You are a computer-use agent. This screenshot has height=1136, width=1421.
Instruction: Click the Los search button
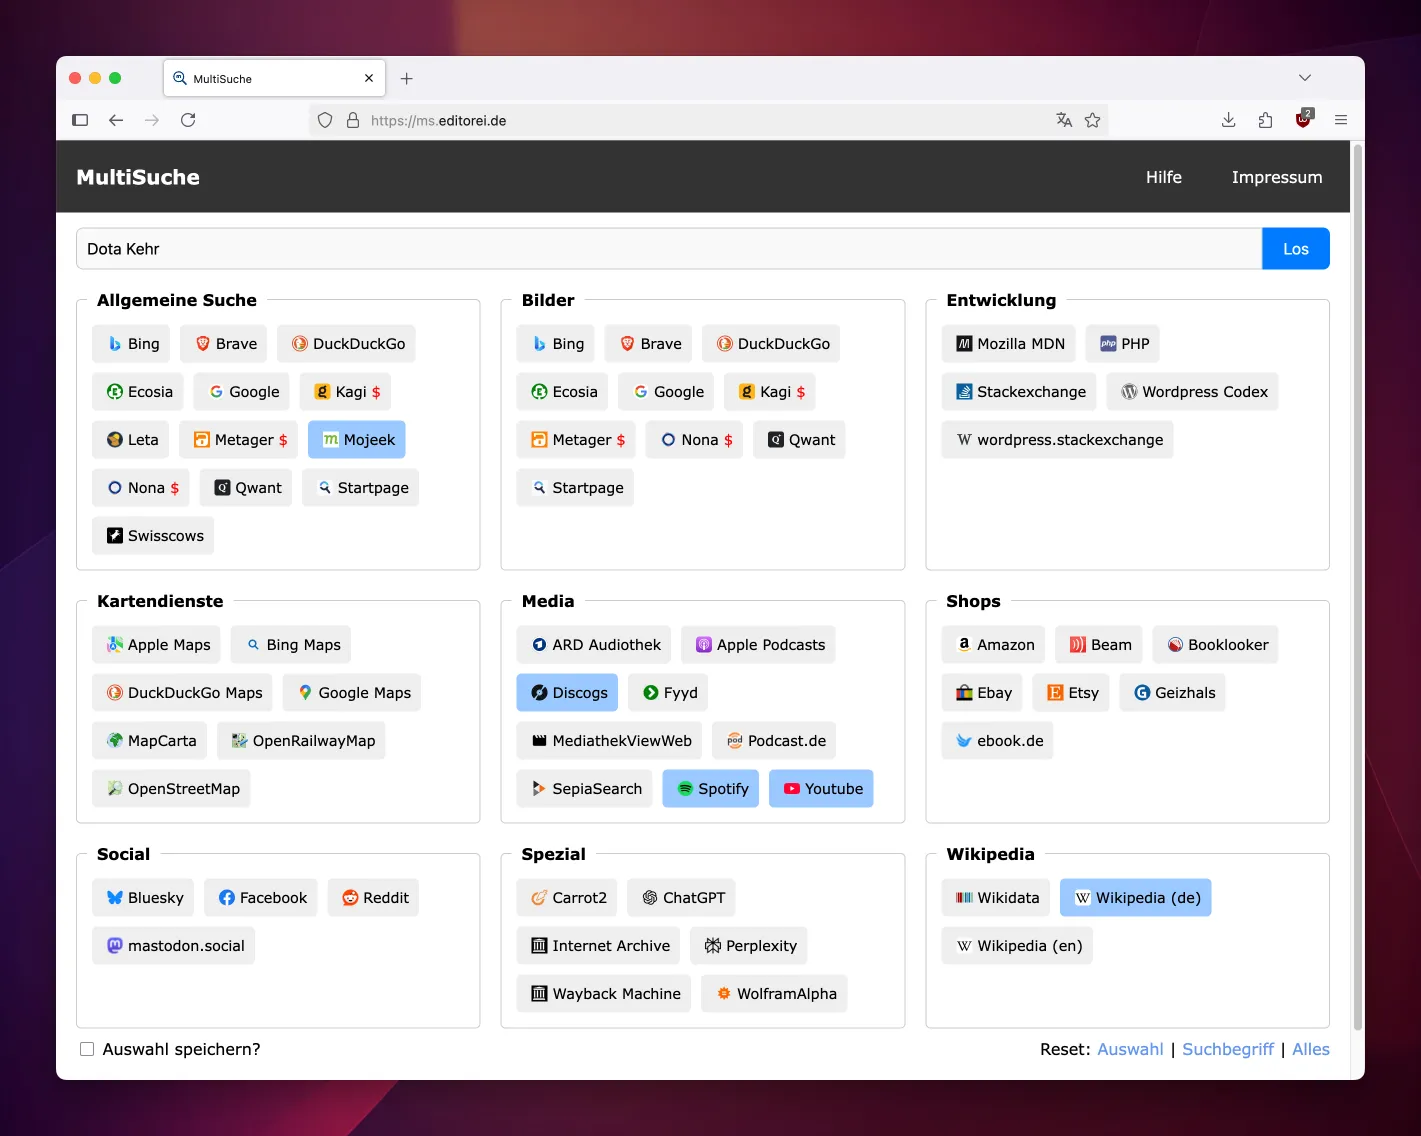coord(1296,249)
